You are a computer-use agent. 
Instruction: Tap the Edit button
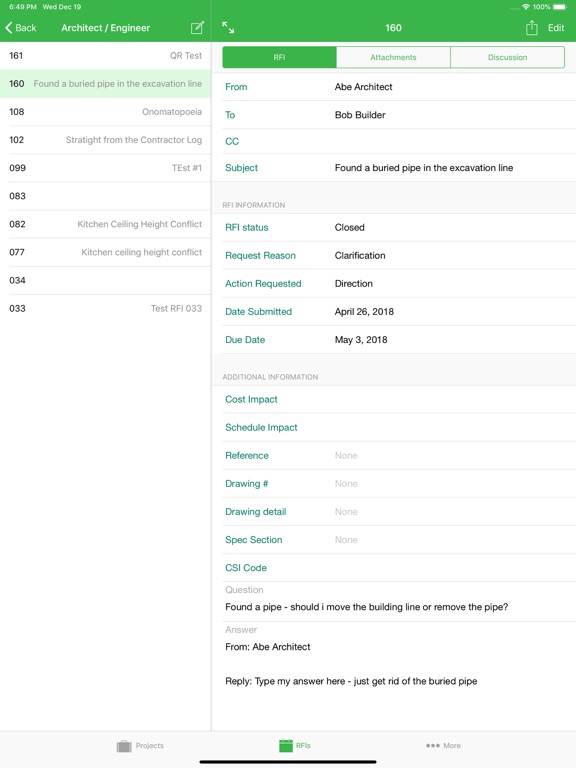pos(556,28)
